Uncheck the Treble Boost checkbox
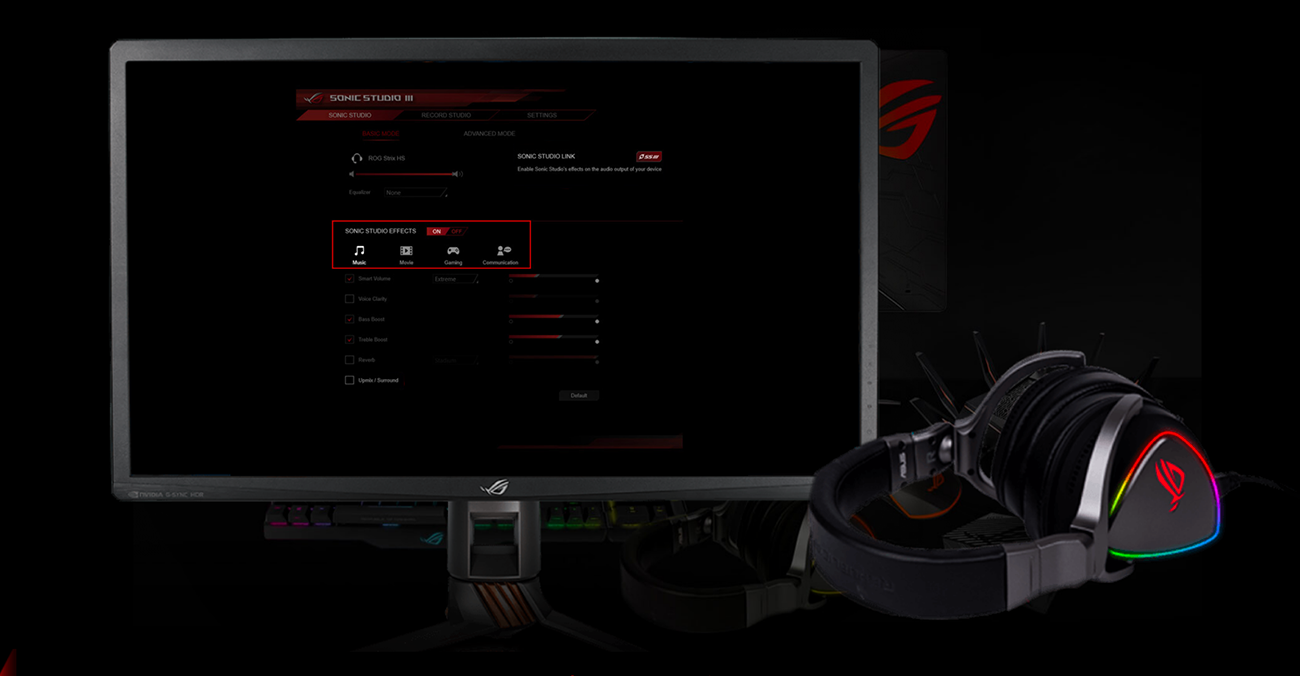This screenshot has height=676, width=1300. point(349,340)
